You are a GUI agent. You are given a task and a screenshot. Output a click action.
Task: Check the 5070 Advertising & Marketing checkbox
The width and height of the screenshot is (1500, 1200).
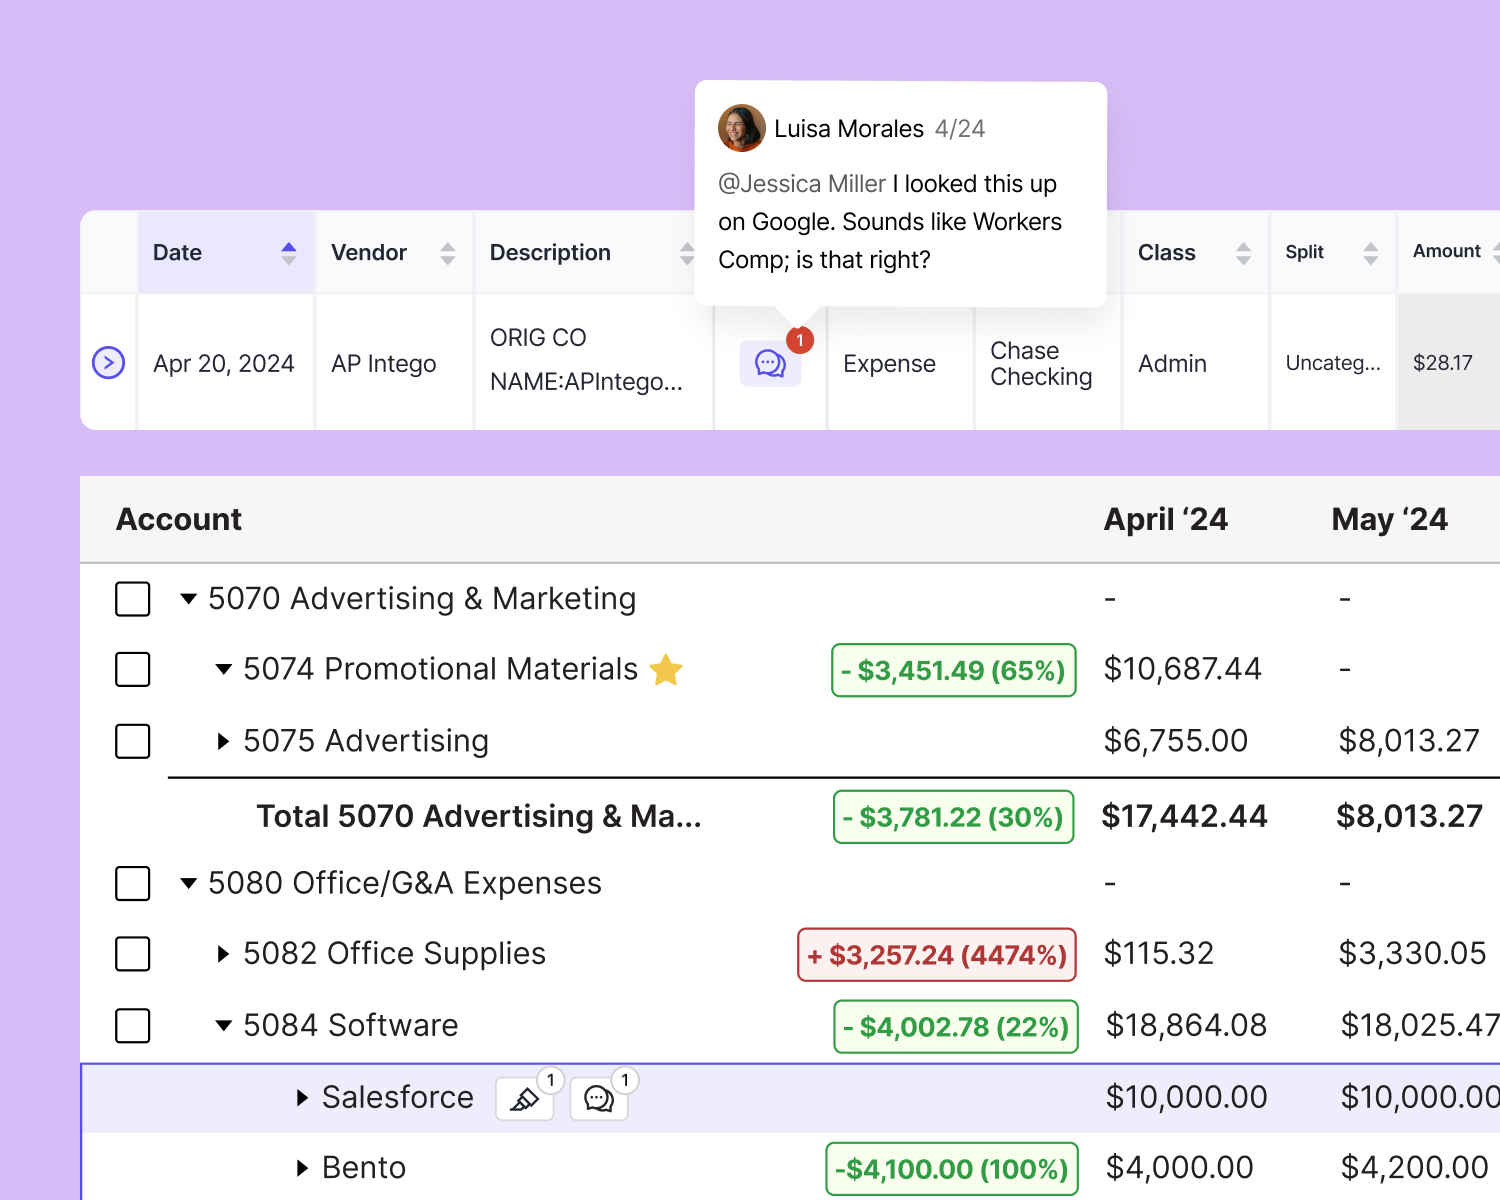point(132,599)
